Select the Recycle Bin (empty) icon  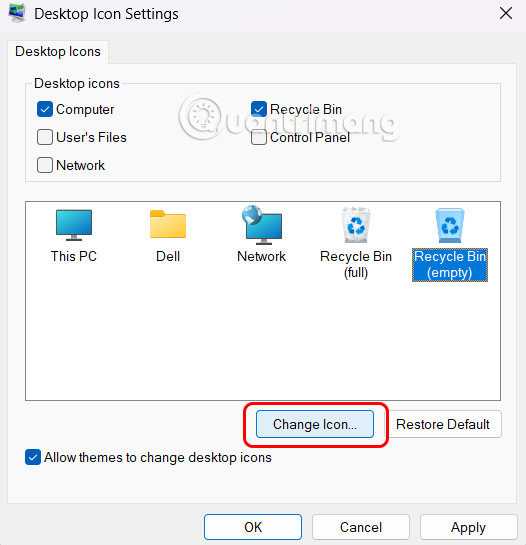[450, 225]
